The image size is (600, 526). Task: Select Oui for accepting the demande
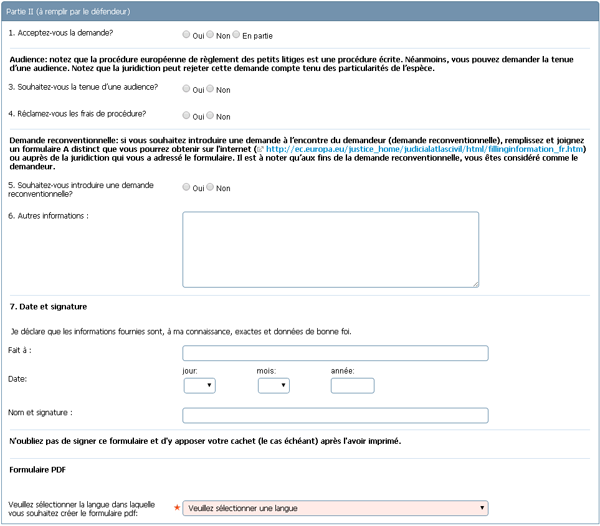(x=186, y=34)
